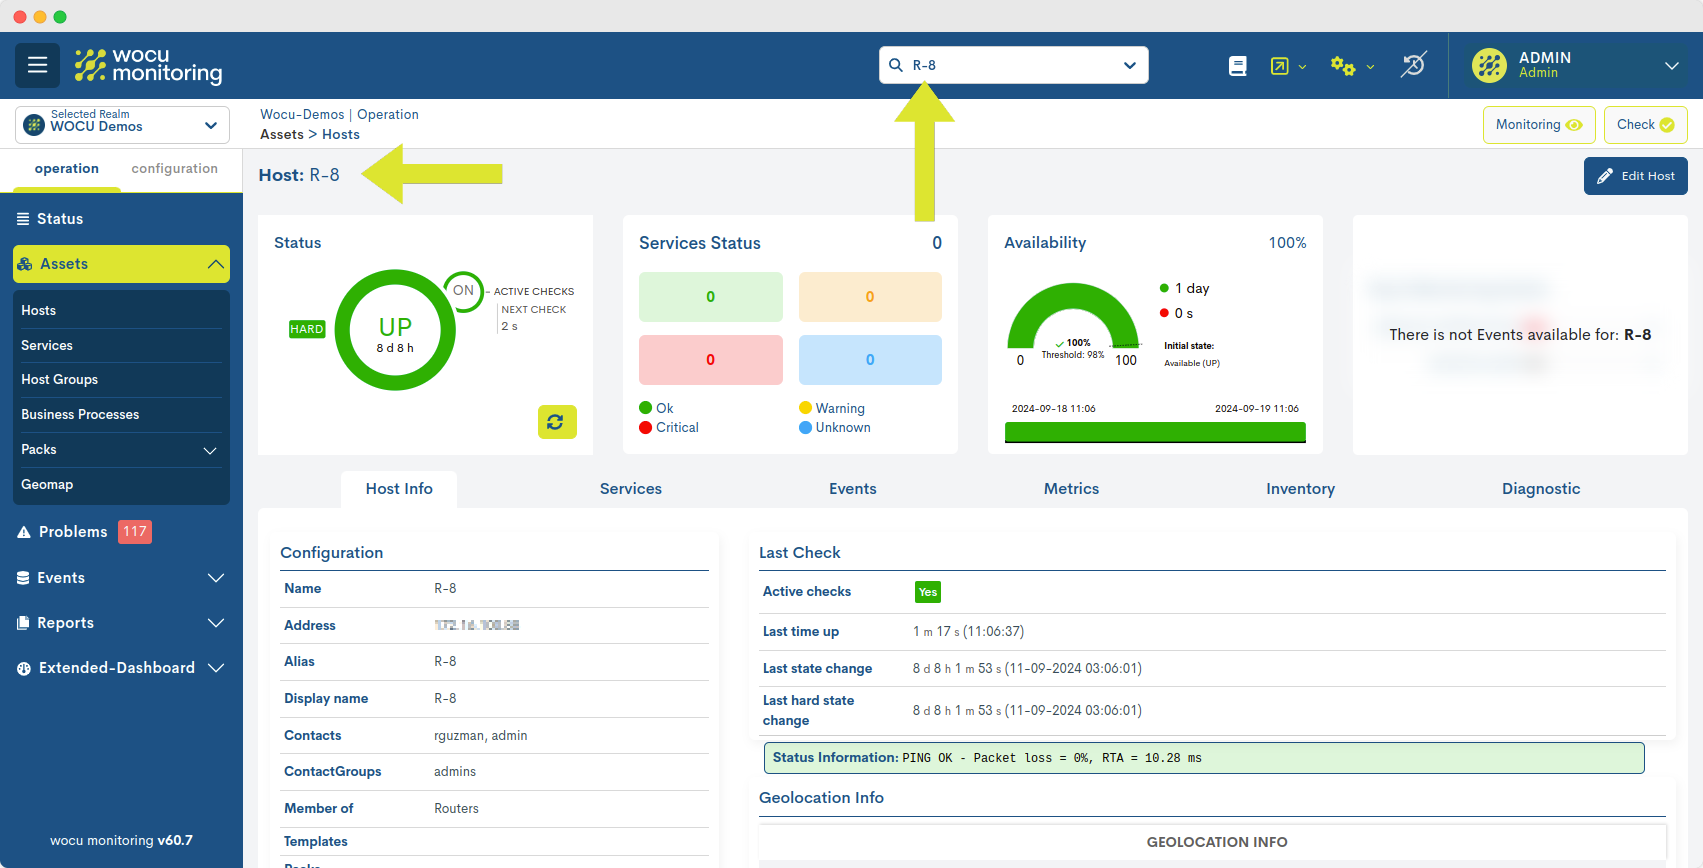Viewport: 1703px width, 868px height.
Task: Click the Status Information PING OK box
Action: 1204,758
